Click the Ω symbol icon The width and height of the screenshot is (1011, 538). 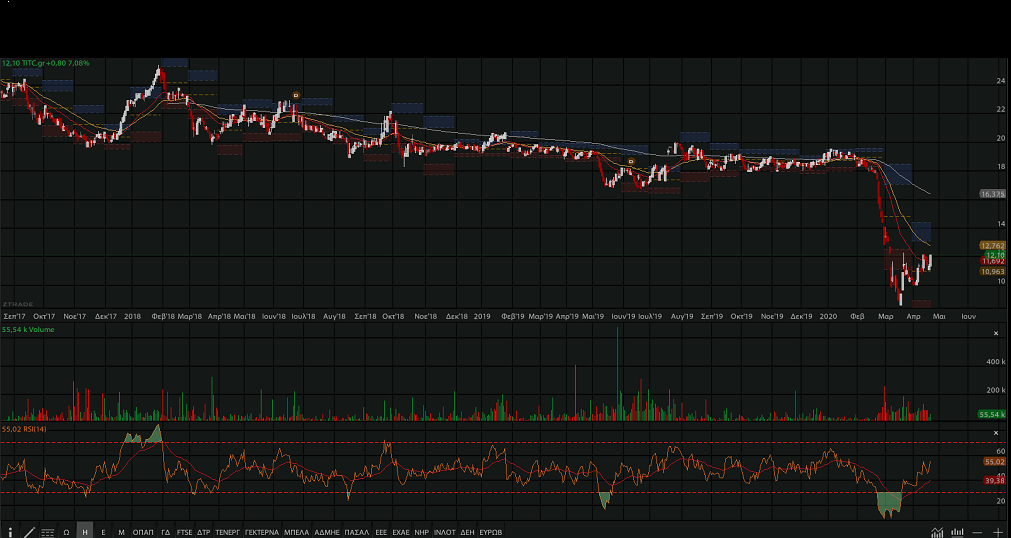point(66,532)
